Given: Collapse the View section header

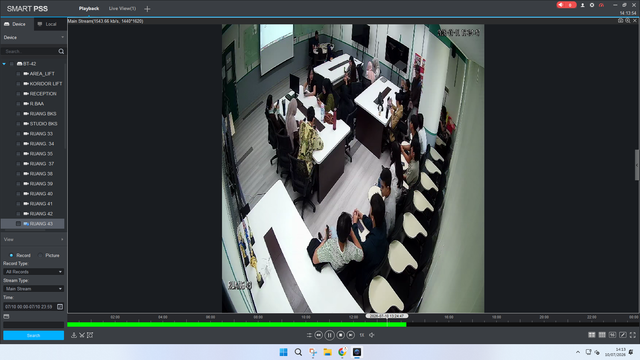Looking at the screenshot, I should pos(33,240).
